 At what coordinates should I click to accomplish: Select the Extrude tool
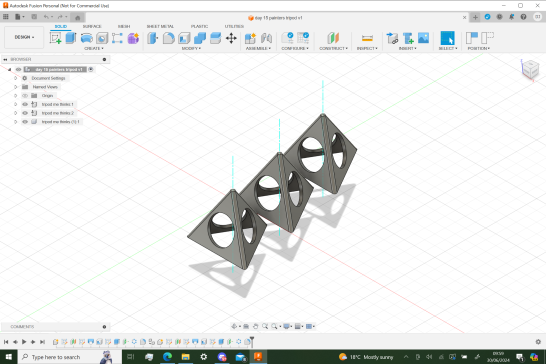(x=71, y=38)
